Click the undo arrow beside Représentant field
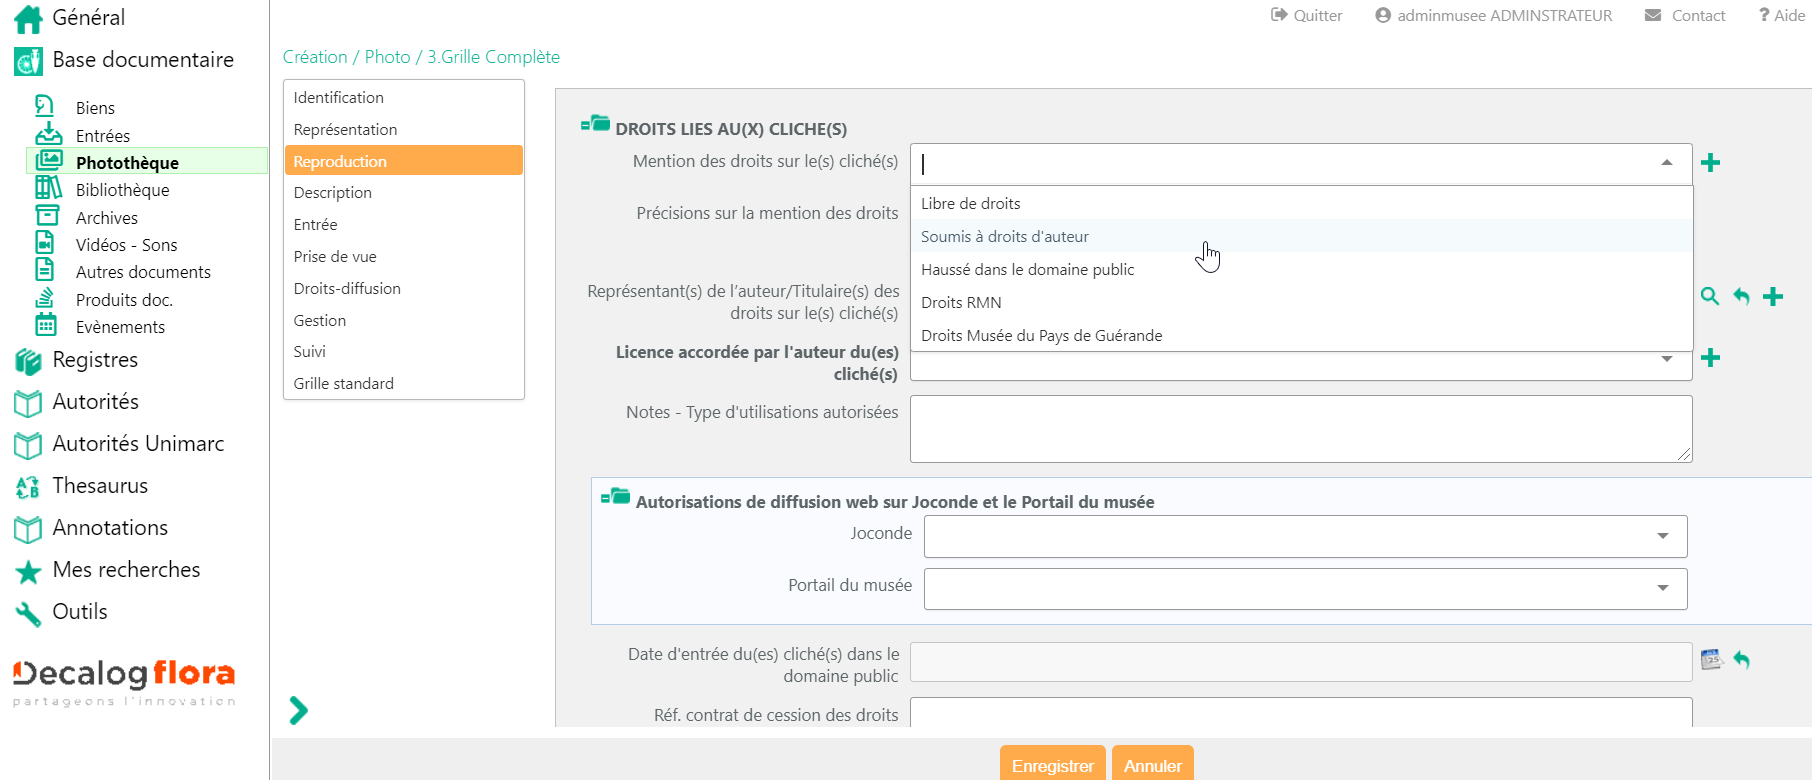The height and width of the screenshot is (780, 1812). 1741,296
